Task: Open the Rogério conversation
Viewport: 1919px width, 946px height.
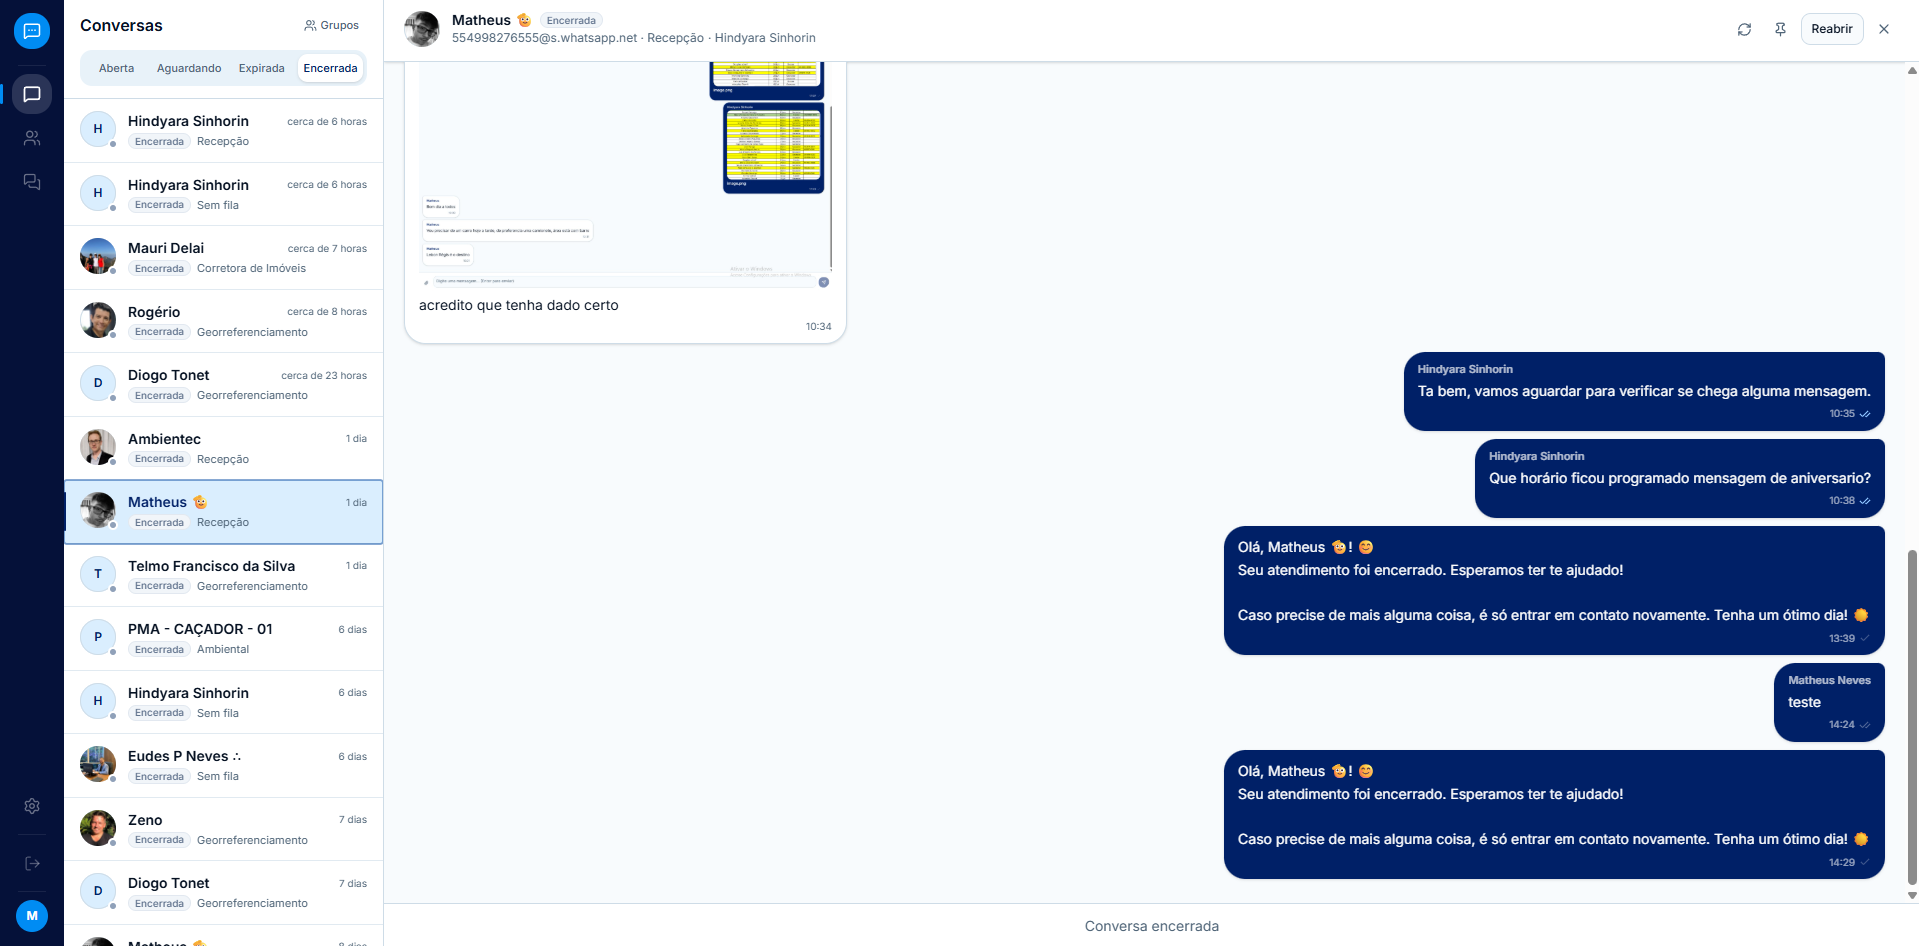Action: pyautogui.click(x=224, y=321)
